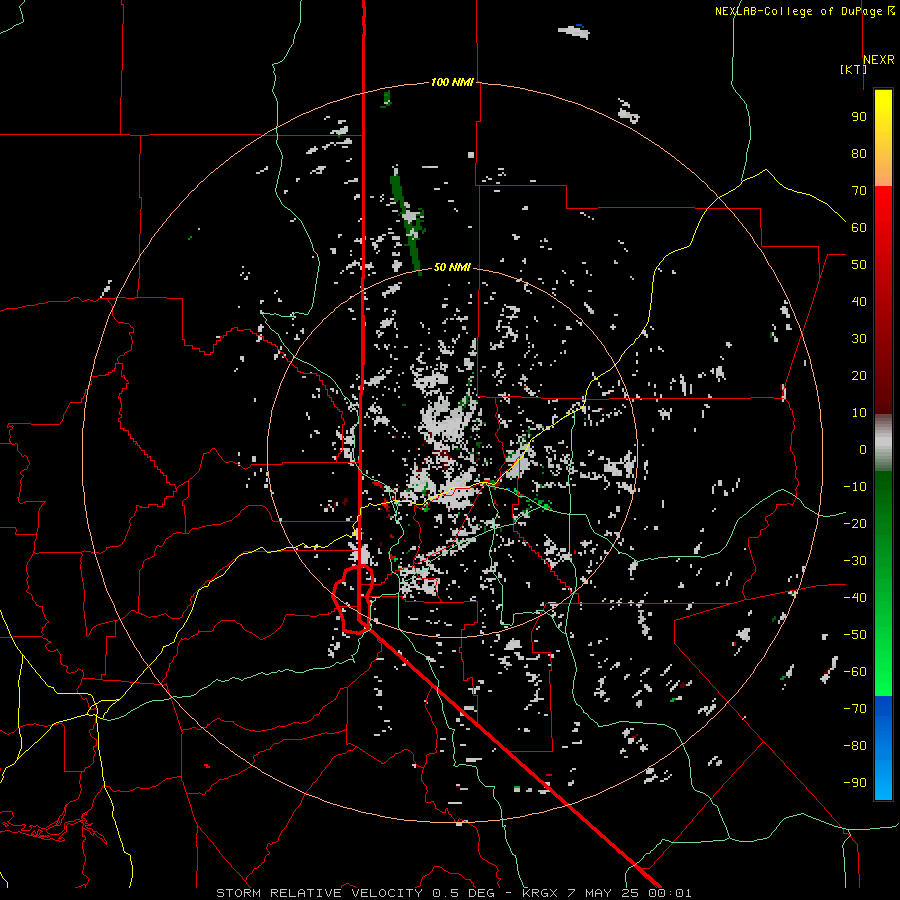Click the 10 value on velocity scale

pos(859,413)
